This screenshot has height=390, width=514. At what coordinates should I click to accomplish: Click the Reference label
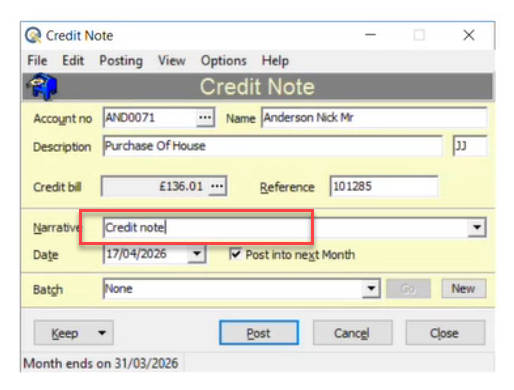[x=287, y=187]
